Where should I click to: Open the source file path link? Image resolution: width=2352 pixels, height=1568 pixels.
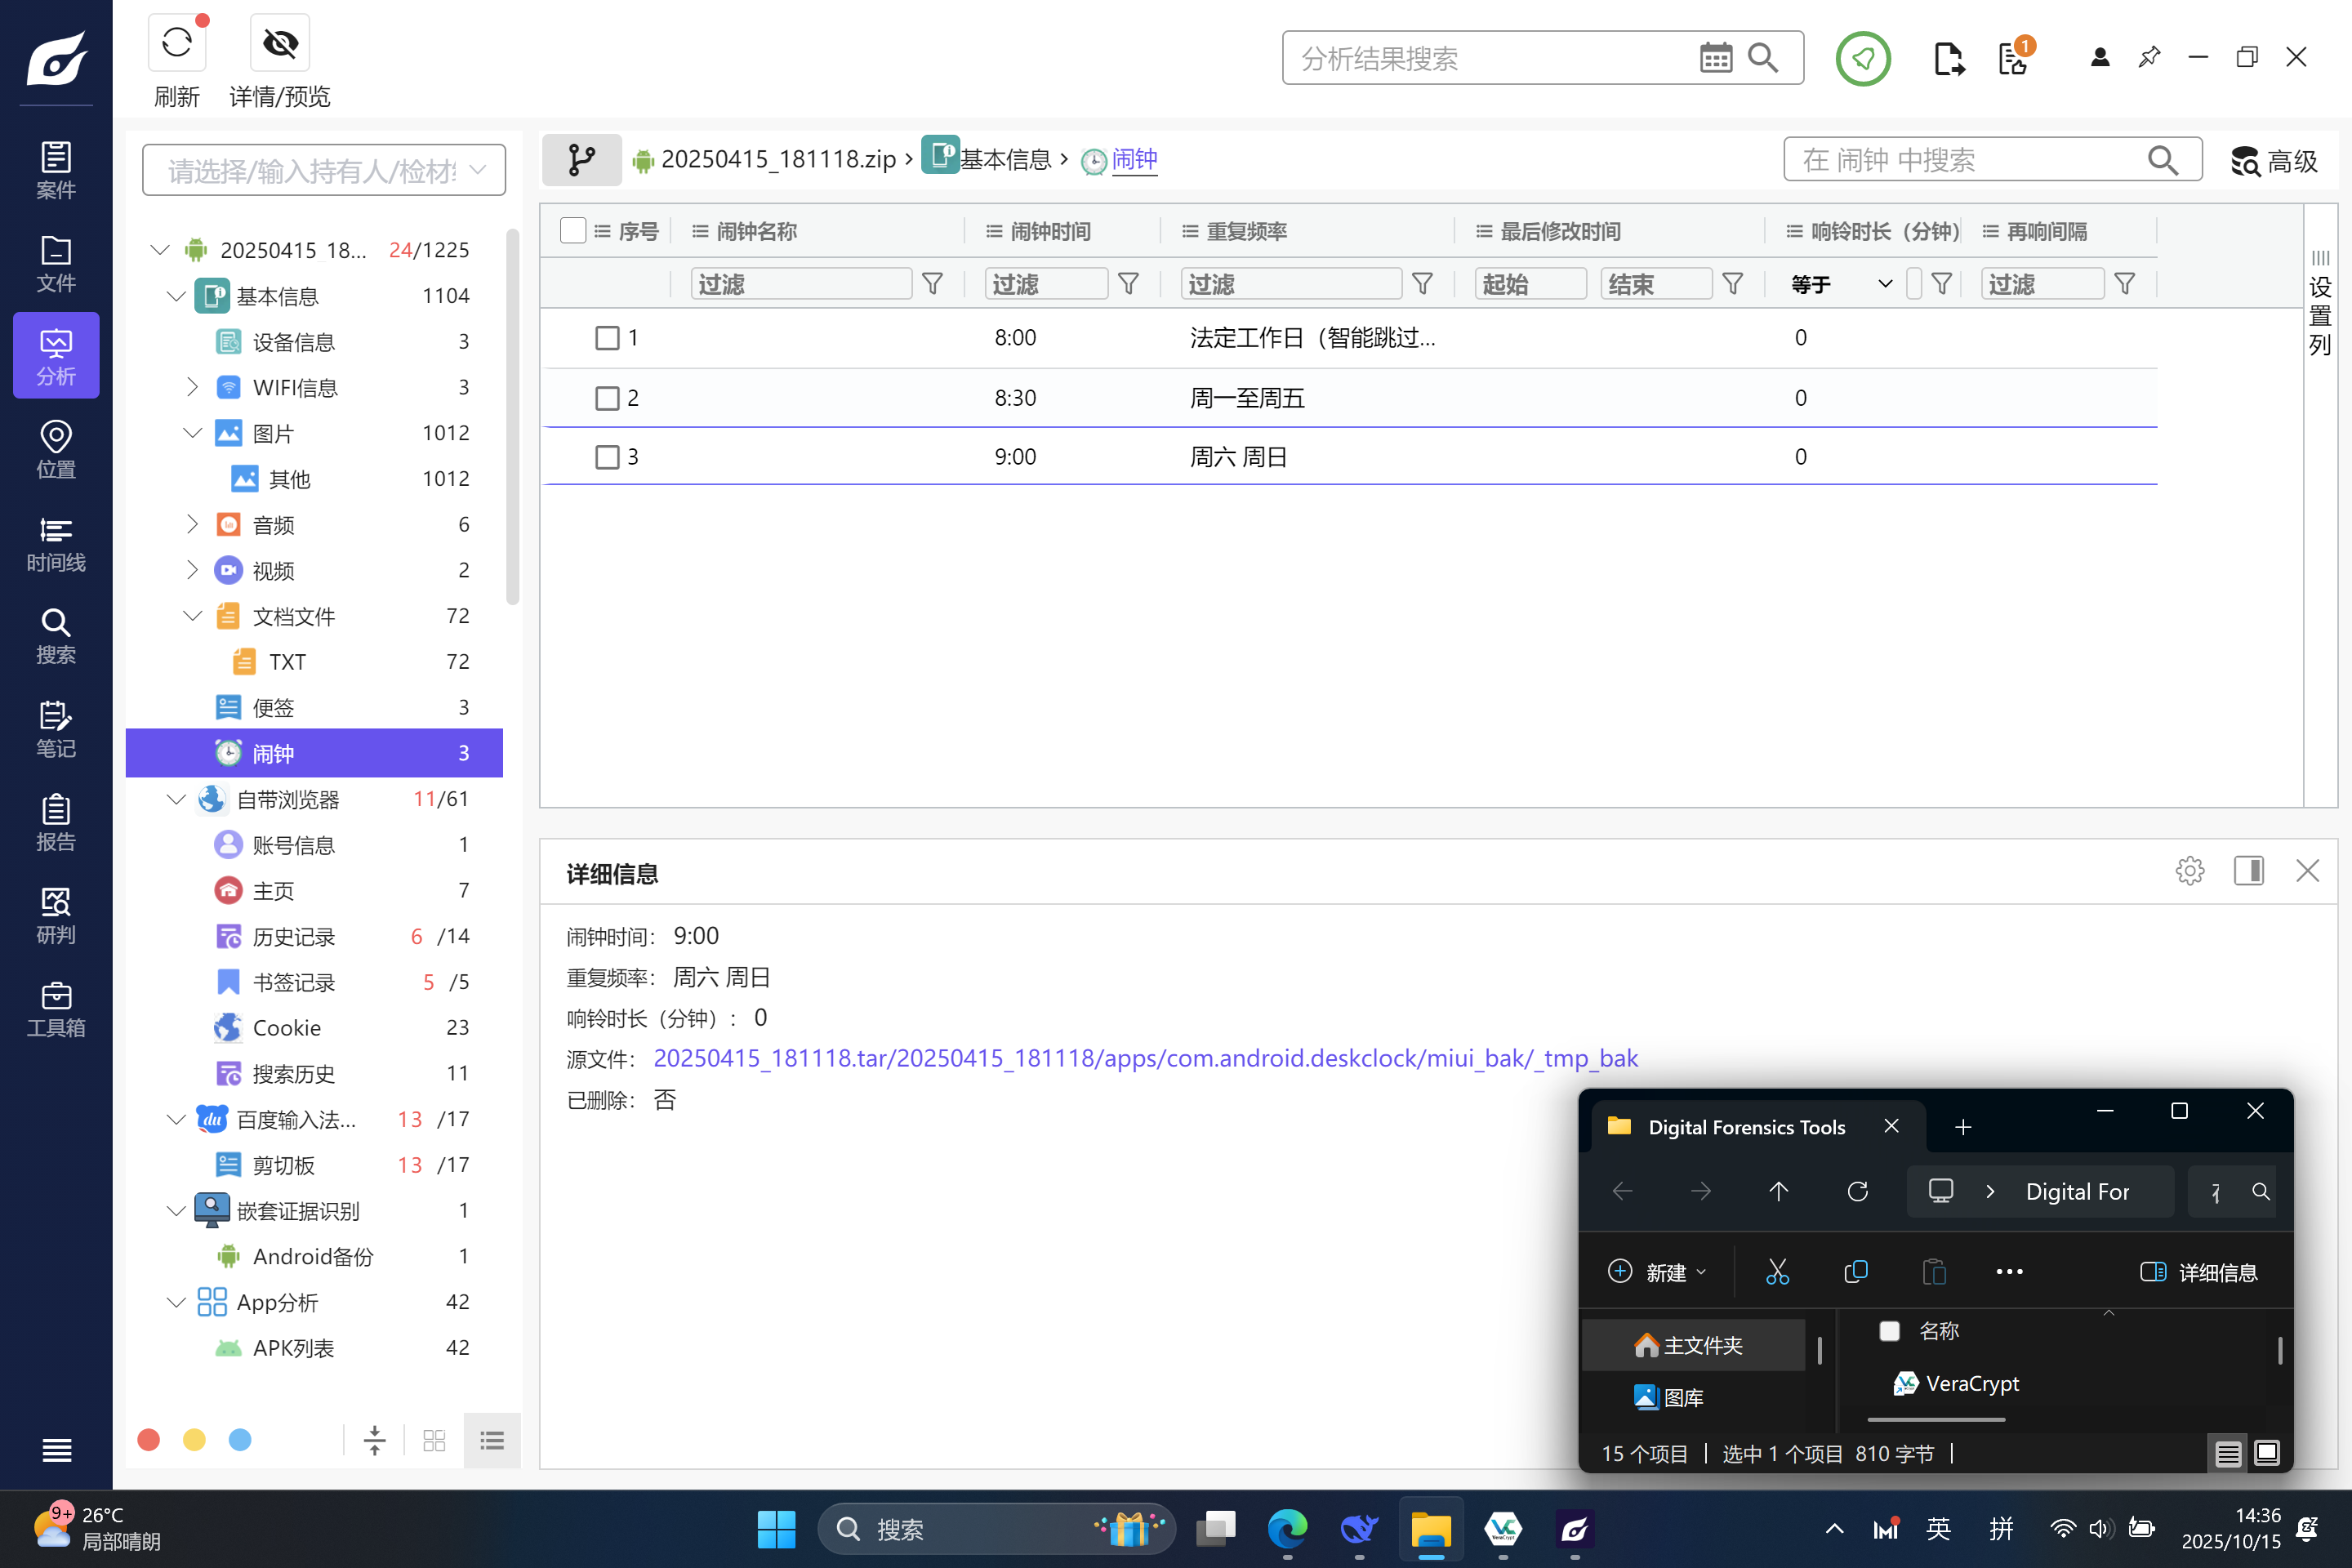(x=1145, y=1058)
